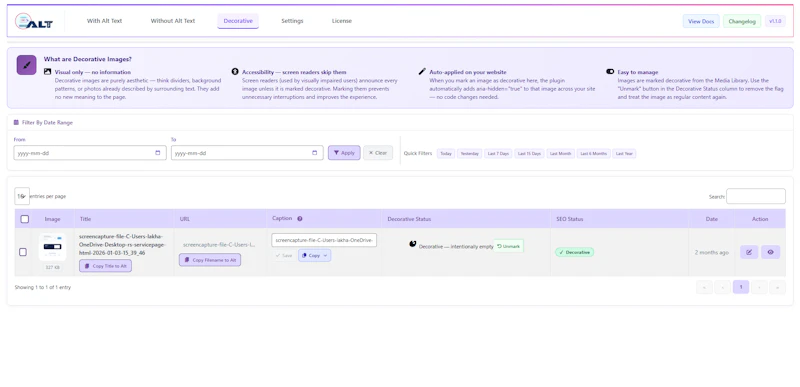This screenshot has width=800, height=387.
Task: Filter by Last 15 Days
Action: (530, 153)
